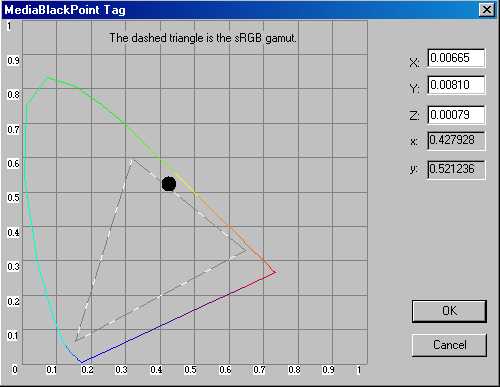The width and height of the screenshot is (500, 387).
Task: Click the lowercase y chromaticity field 0.521236
Action: [x=456, y=169]
